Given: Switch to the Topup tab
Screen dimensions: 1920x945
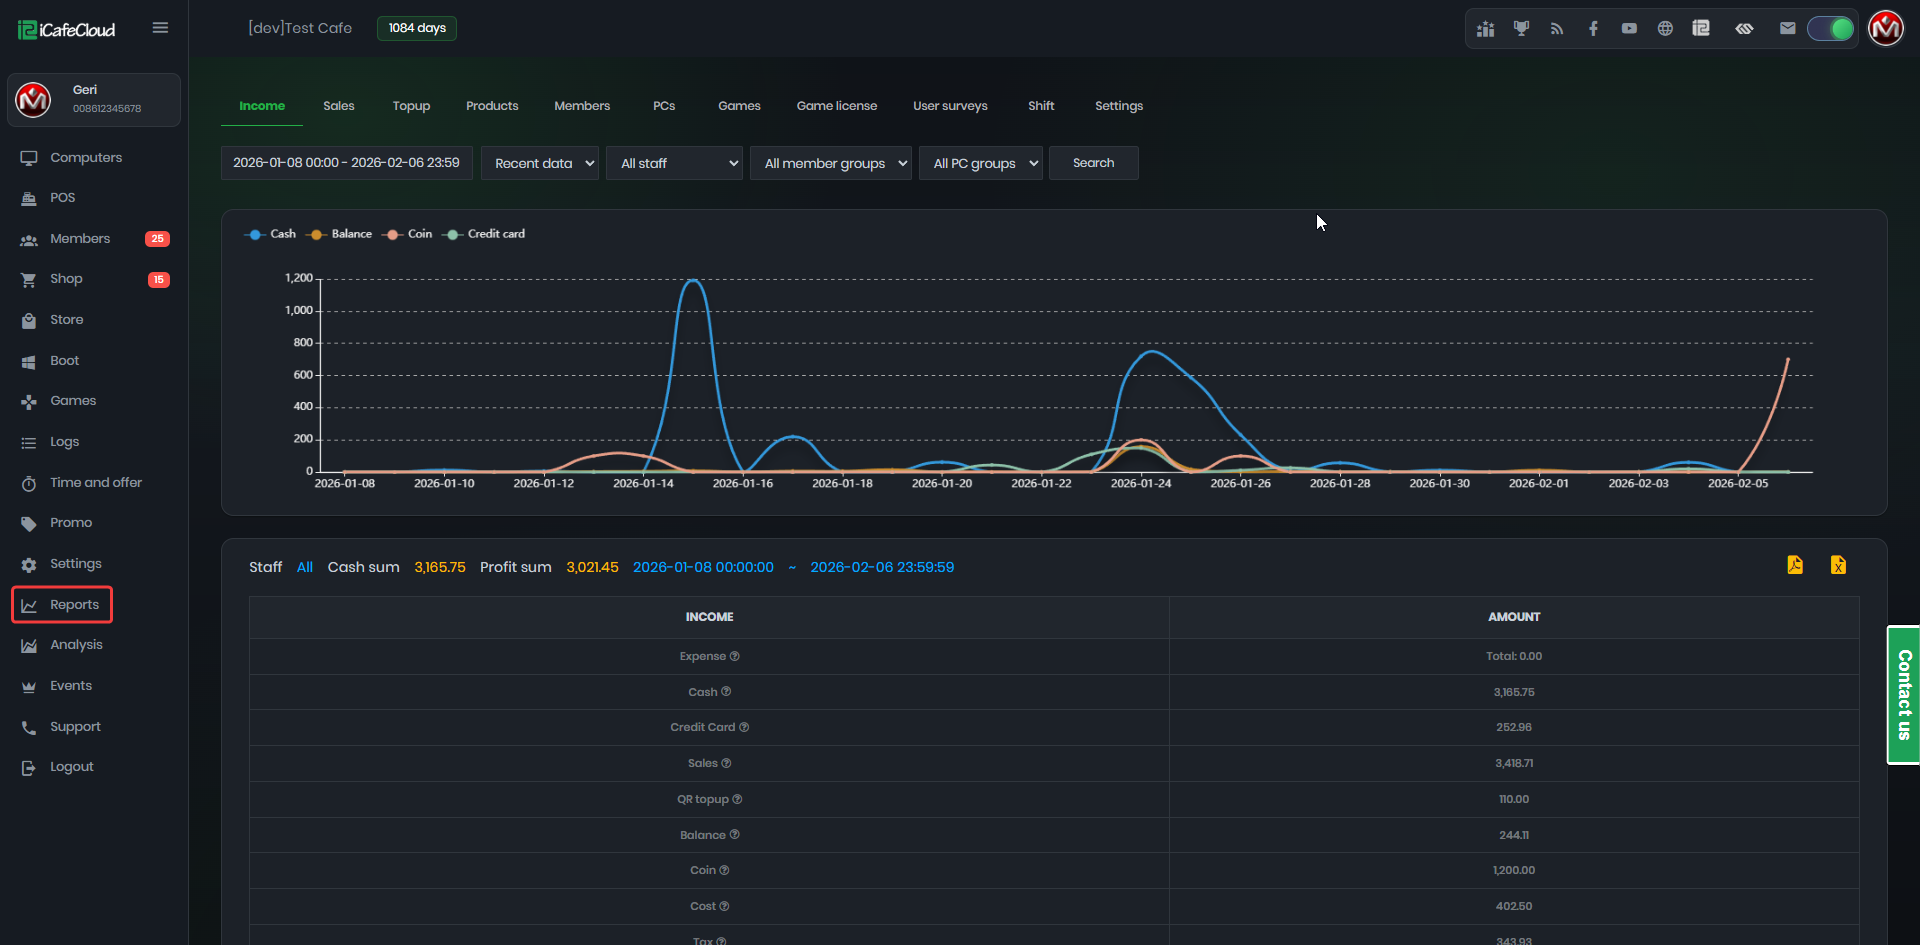Looking at the screenshot, I should [x=411, y=106].
